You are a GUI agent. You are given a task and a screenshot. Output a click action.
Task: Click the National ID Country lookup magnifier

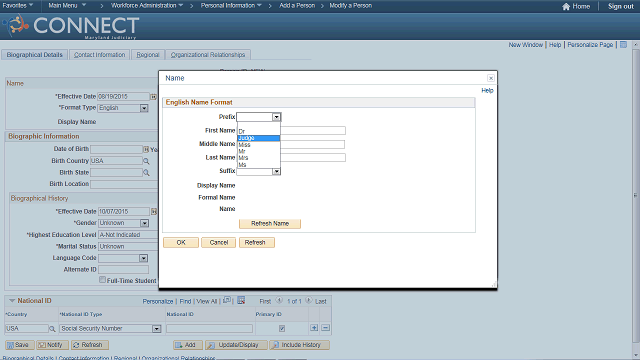52,329
